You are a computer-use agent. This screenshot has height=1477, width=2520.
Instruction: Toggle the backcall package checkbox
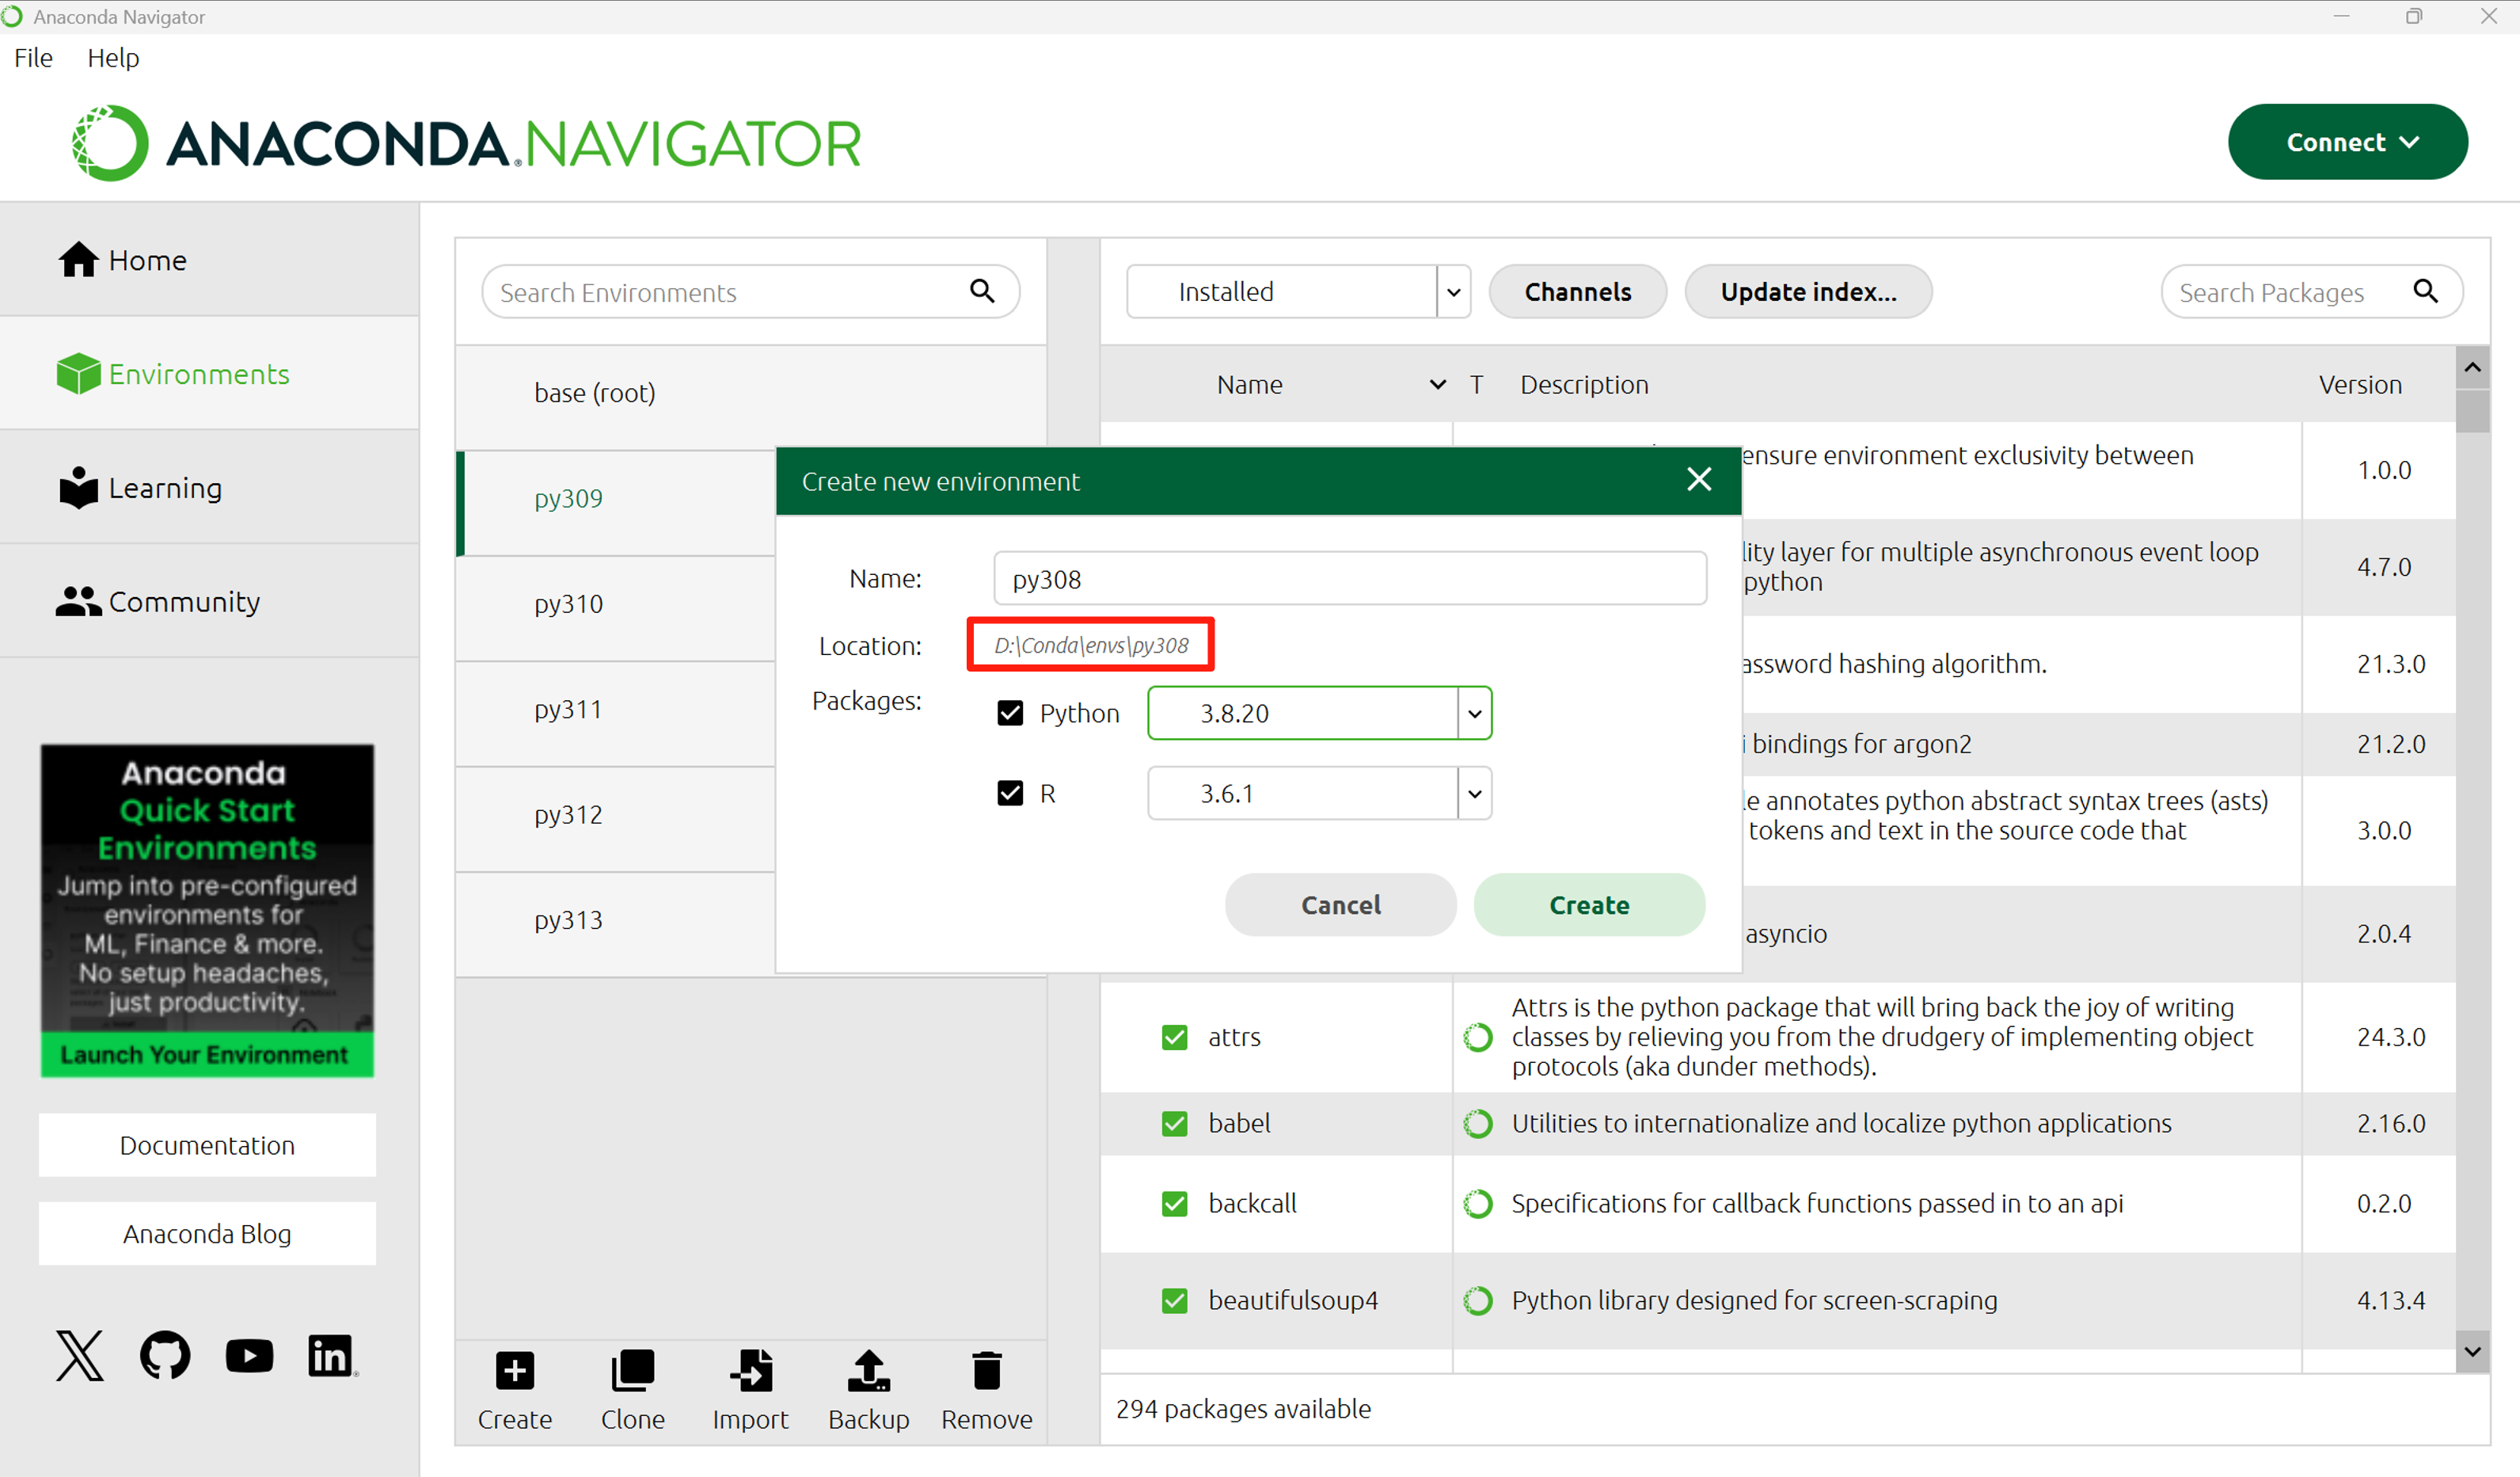point(1175,1204)
